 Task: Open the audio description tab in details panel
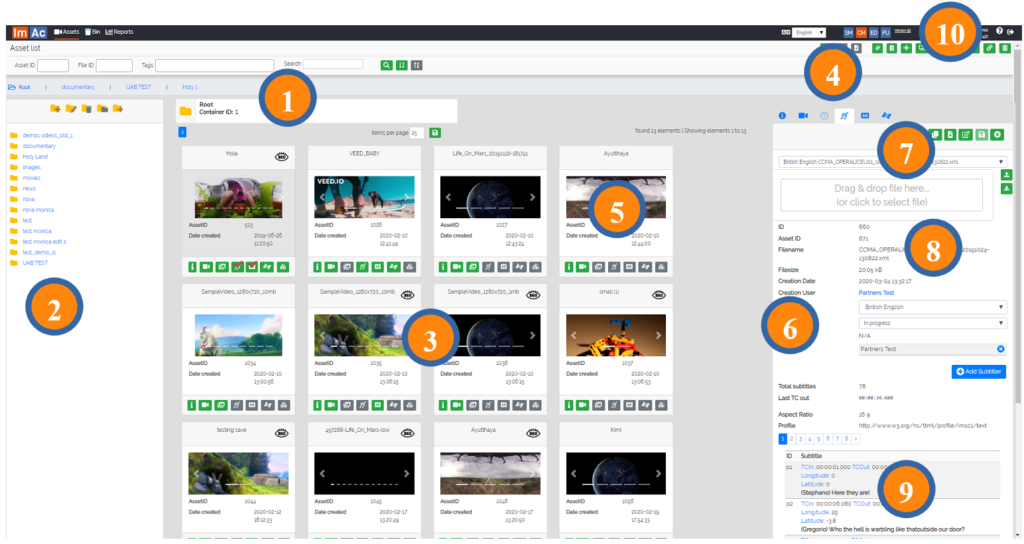click(865, 116)
